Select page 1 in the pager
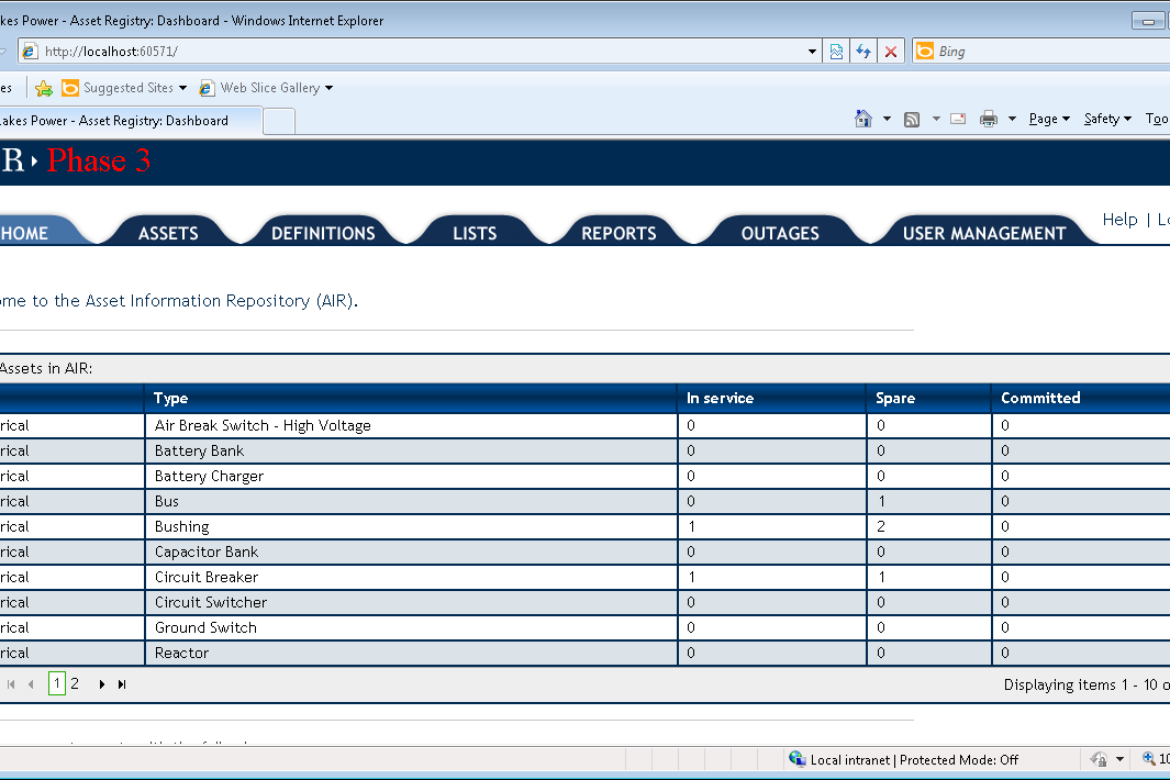 (x=57, y=684)
